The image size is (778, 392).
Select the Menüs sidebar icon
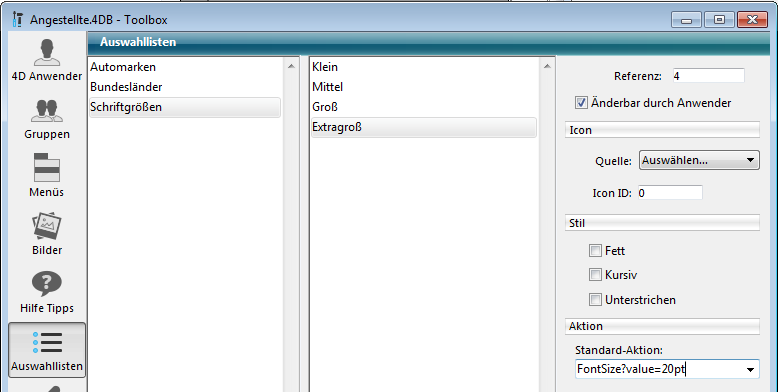[47, 168]
